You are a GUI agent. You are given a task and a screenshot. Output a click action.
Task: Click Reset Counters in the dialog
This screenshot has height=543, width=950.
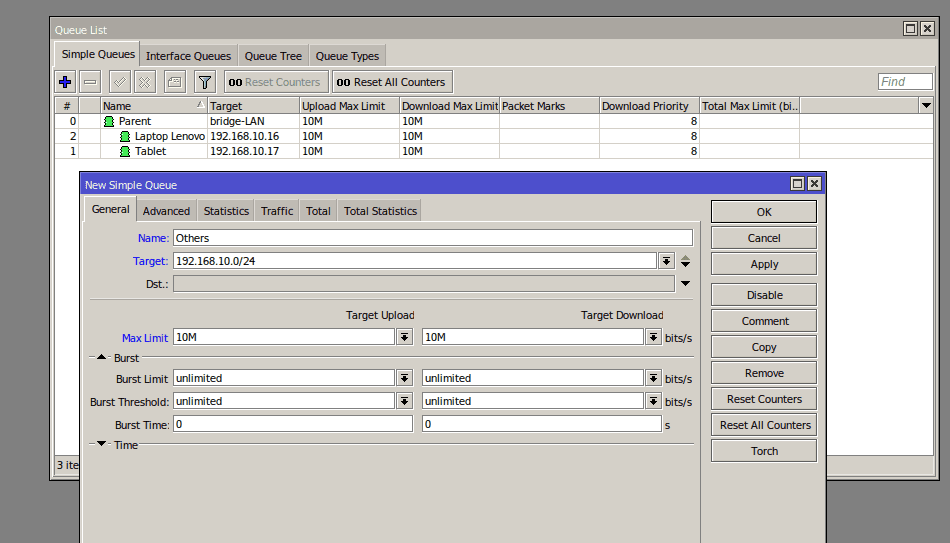763,399
